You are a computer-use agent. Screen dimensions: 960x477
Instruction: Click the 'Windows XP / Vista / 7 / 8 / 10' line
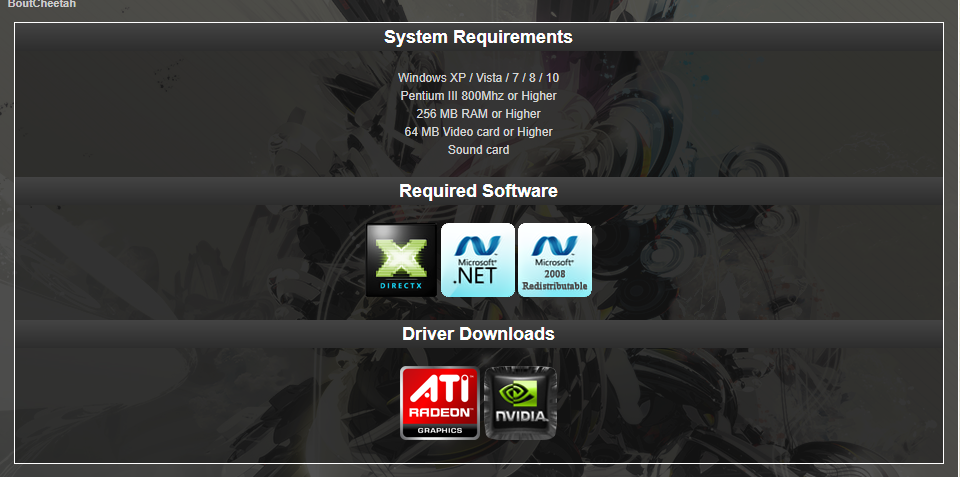point(478,78)
